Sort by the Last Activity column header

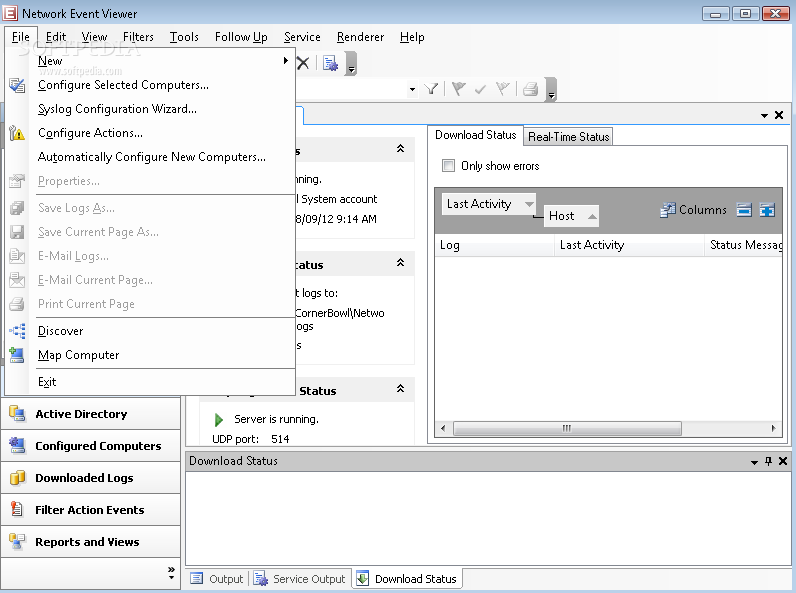629,245
